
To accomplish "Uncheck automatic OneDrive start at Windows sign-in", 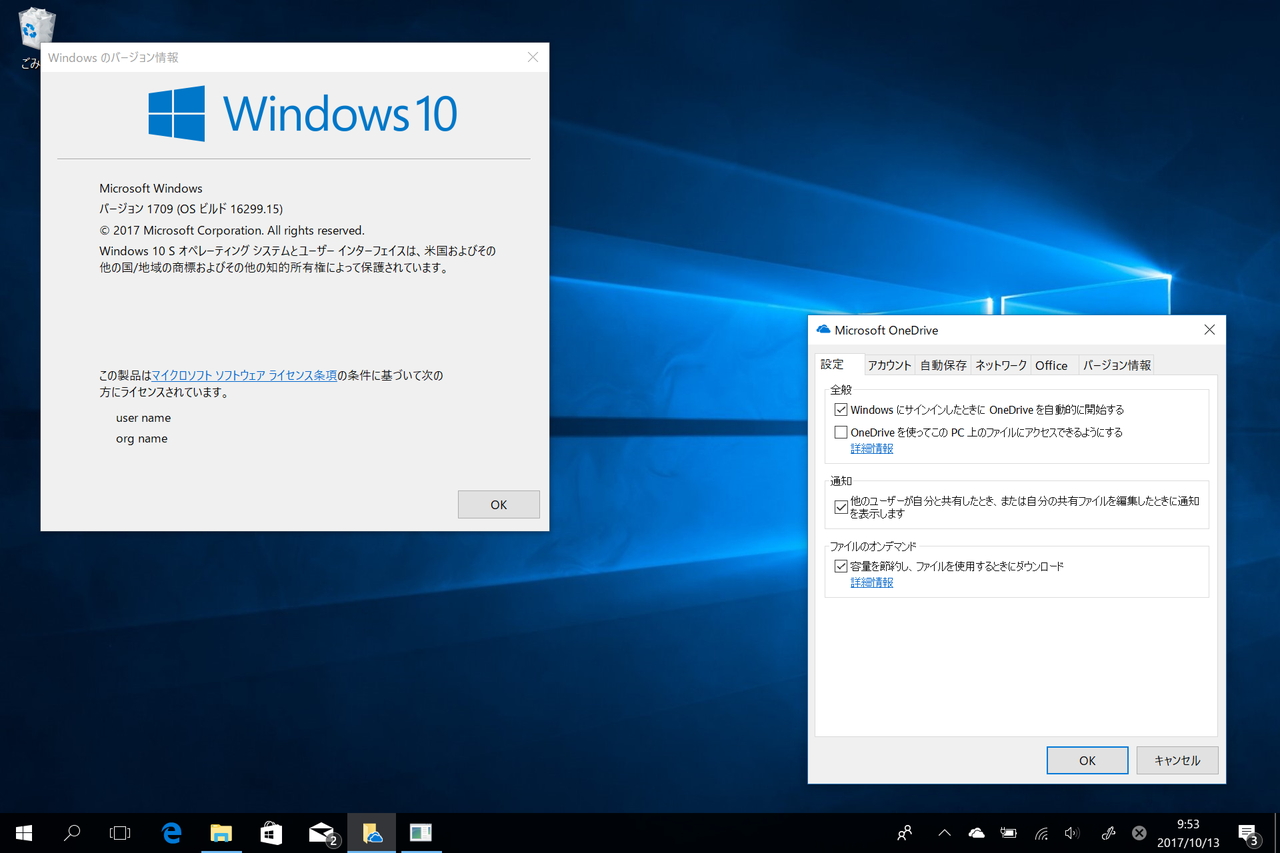I will click(x=841, y=409).
